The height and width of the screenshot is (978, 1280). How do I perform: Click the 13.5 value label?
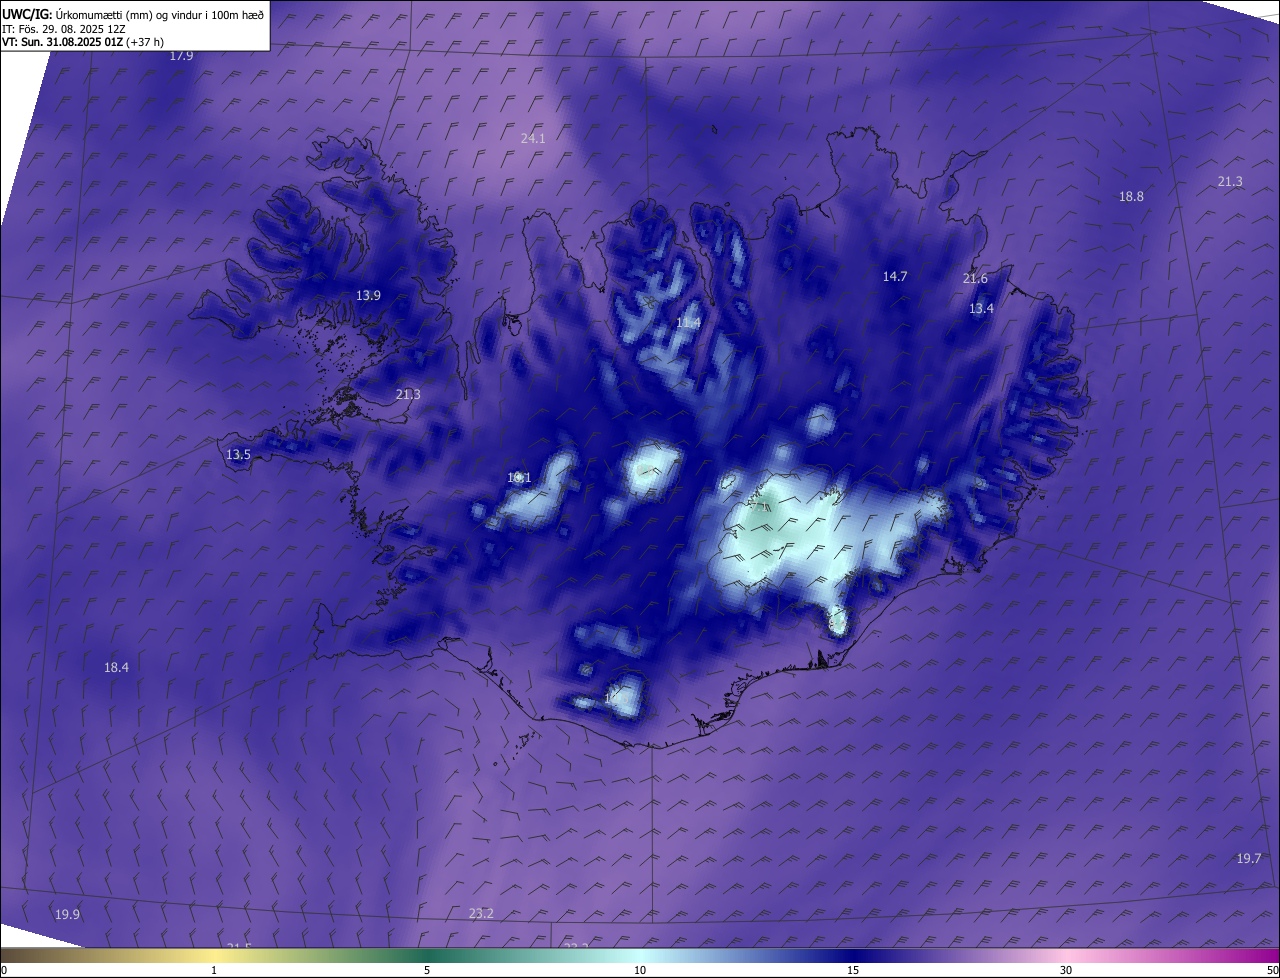pyautogui.click(x=238, y=454)
